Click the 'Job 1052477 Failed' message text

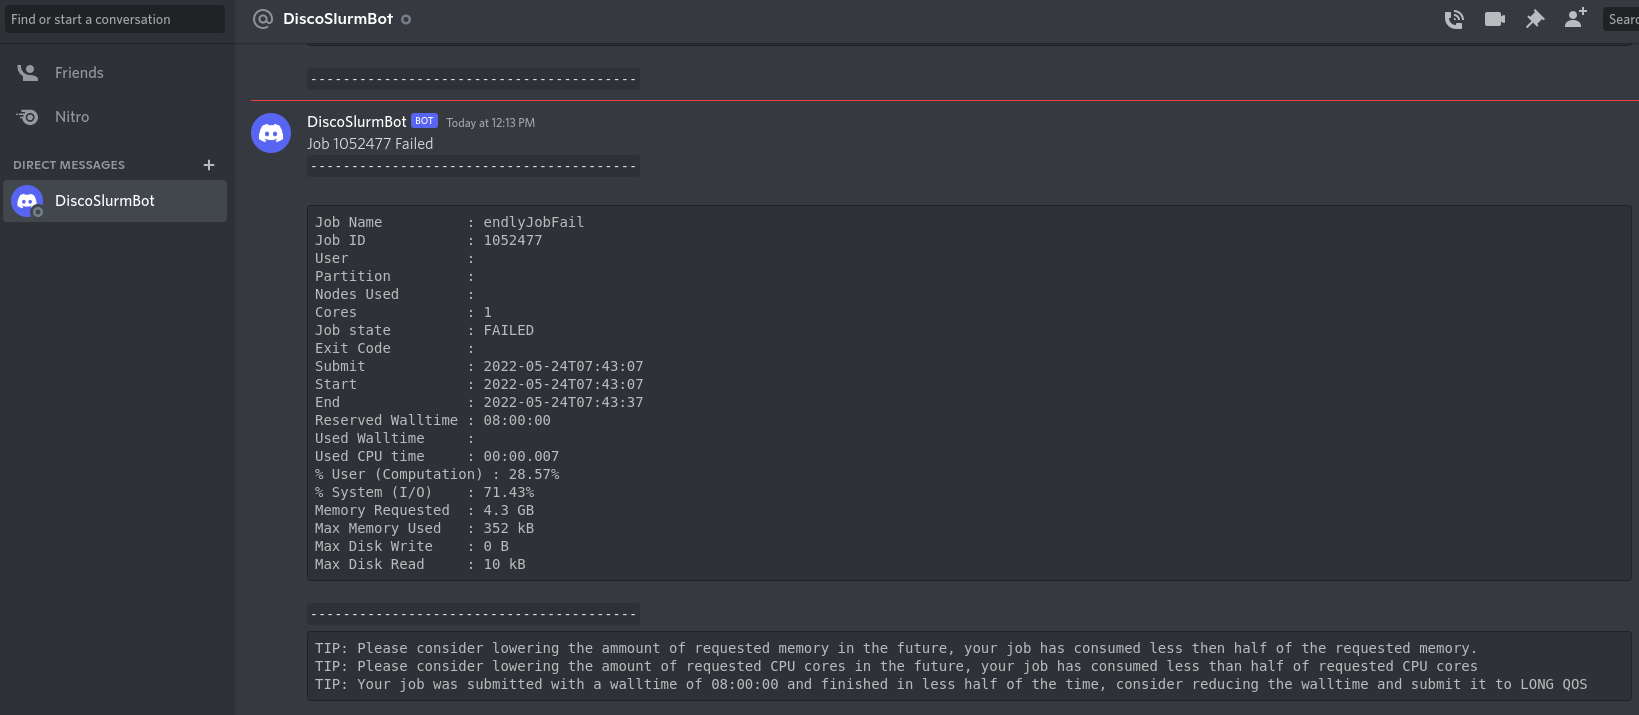point(370,144)
